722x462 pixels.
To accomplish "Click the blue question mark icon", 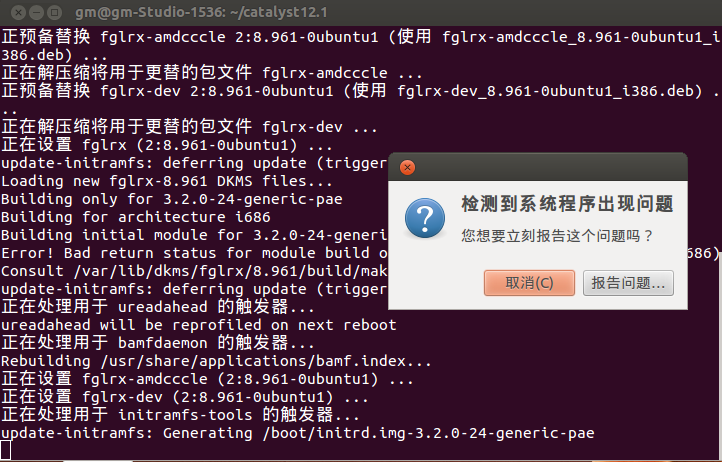I will tap(425, 218).
